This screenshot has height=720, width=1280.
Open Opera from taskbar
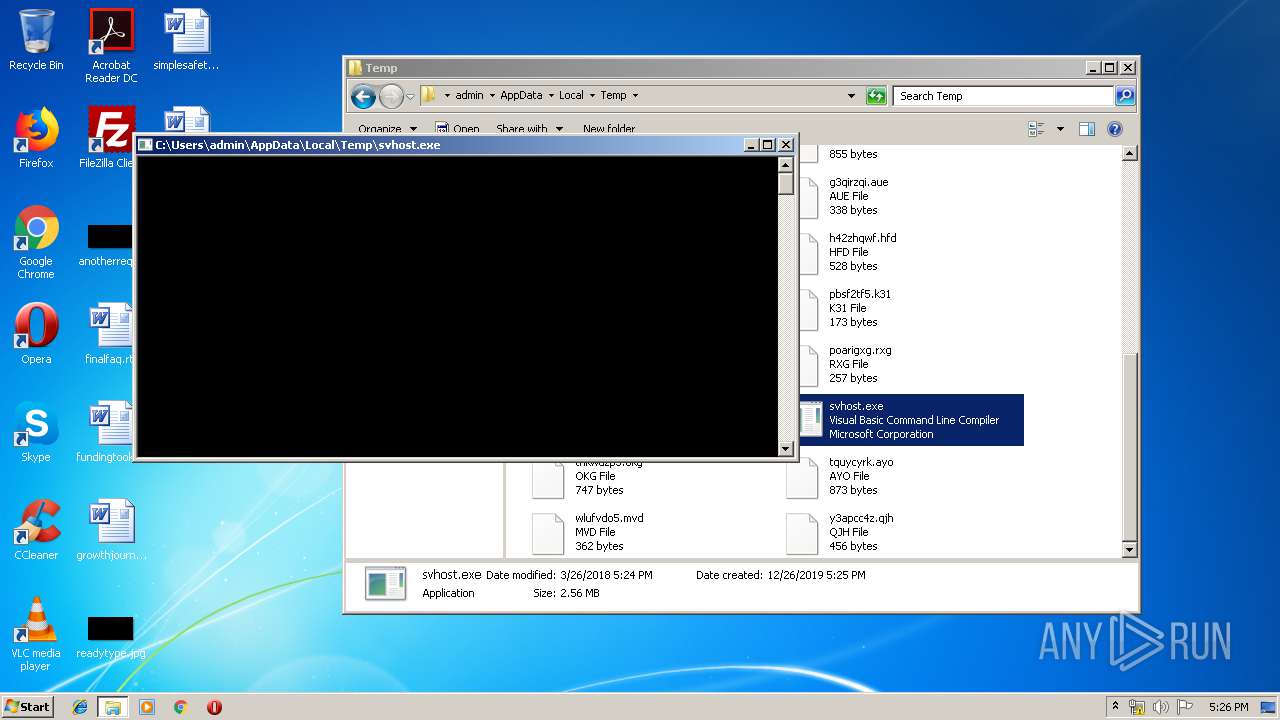coord(214,706)
